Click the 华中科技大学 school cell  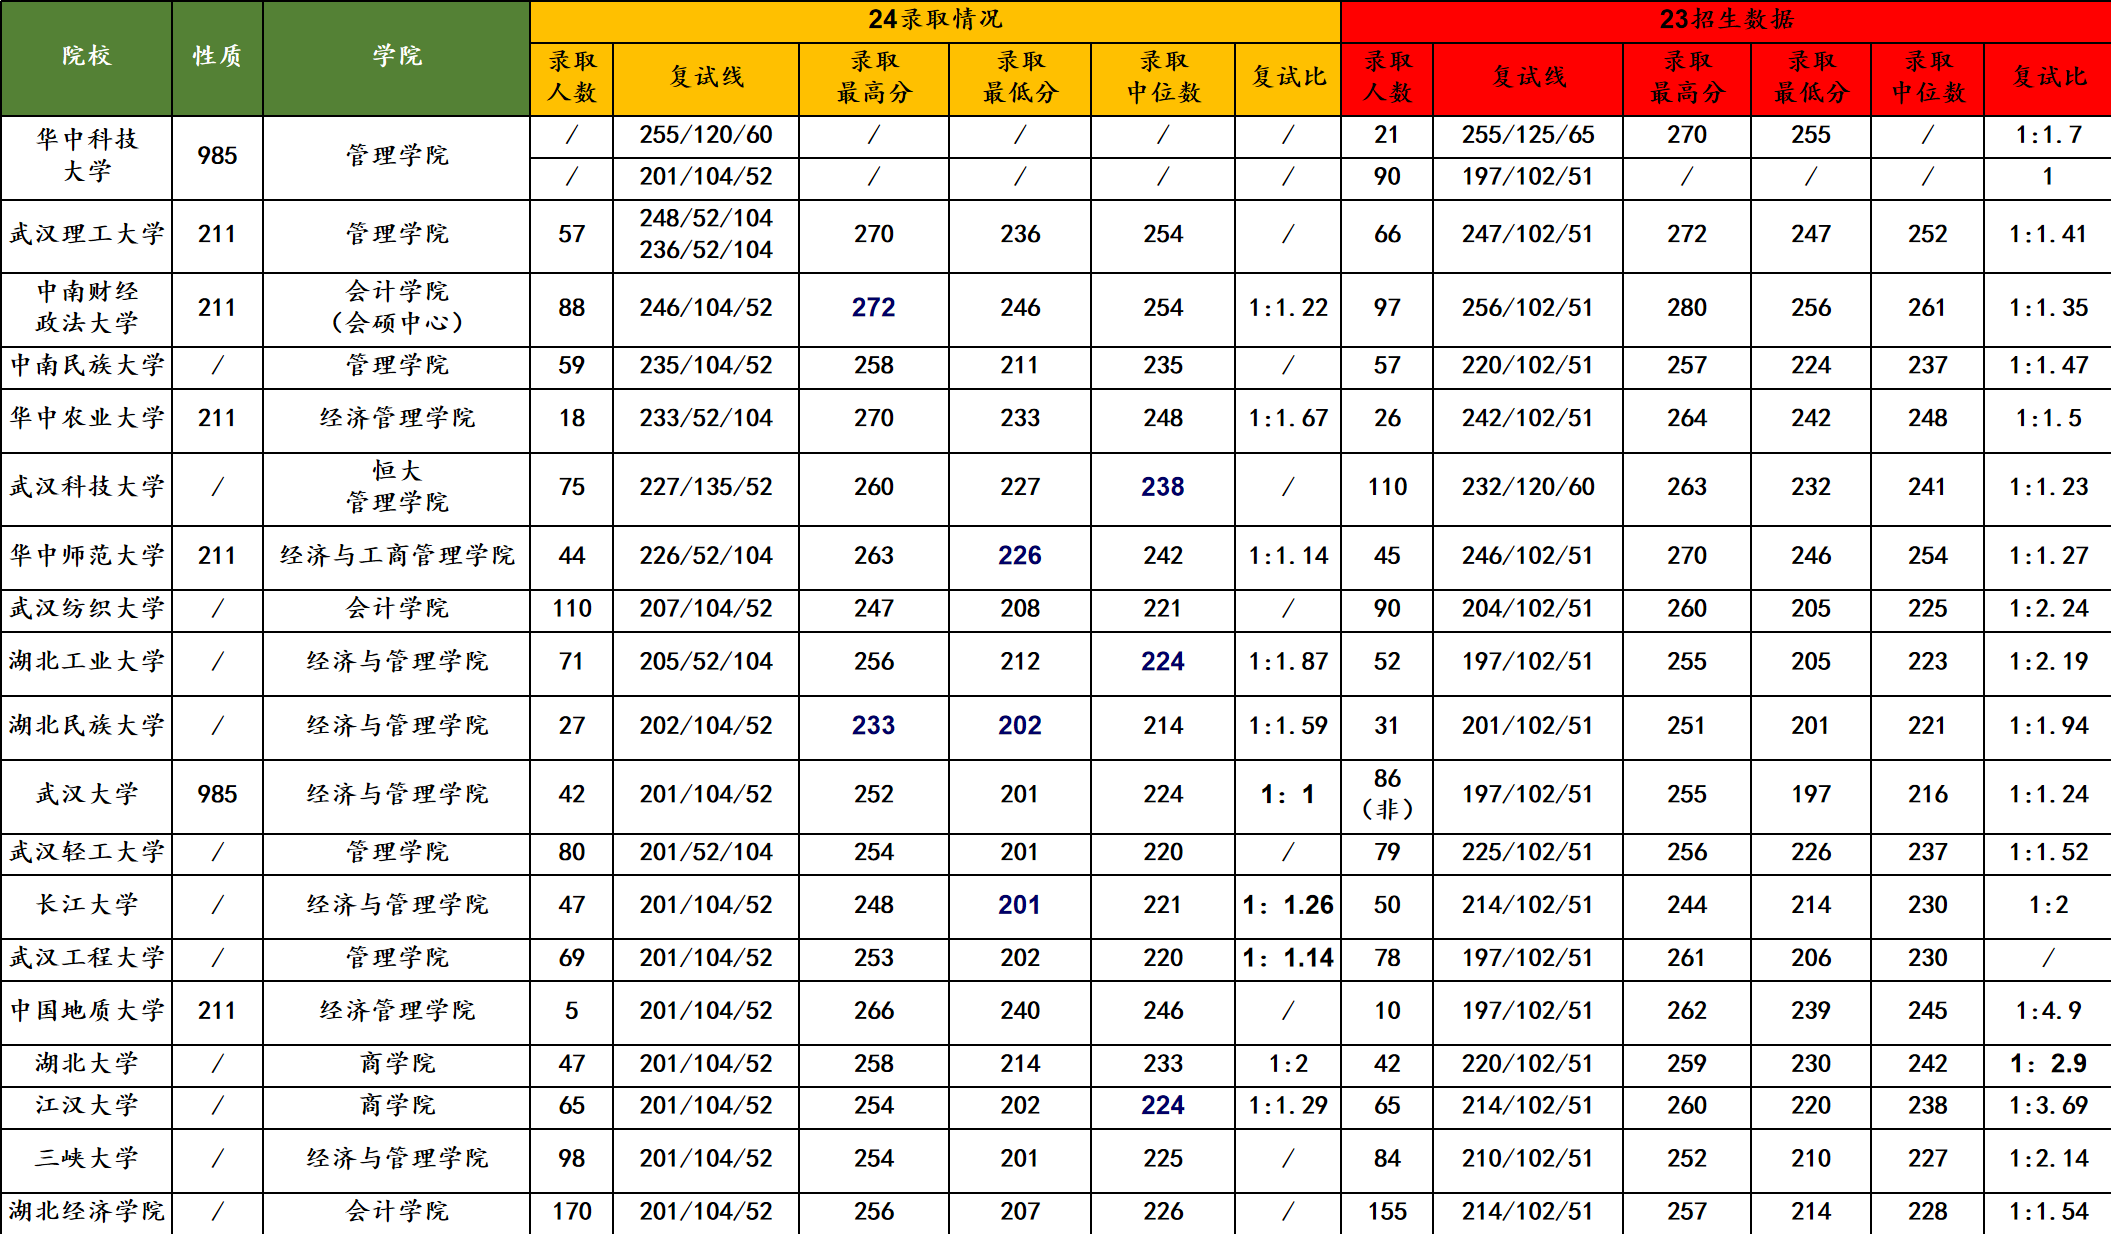(x=86, y=156)
